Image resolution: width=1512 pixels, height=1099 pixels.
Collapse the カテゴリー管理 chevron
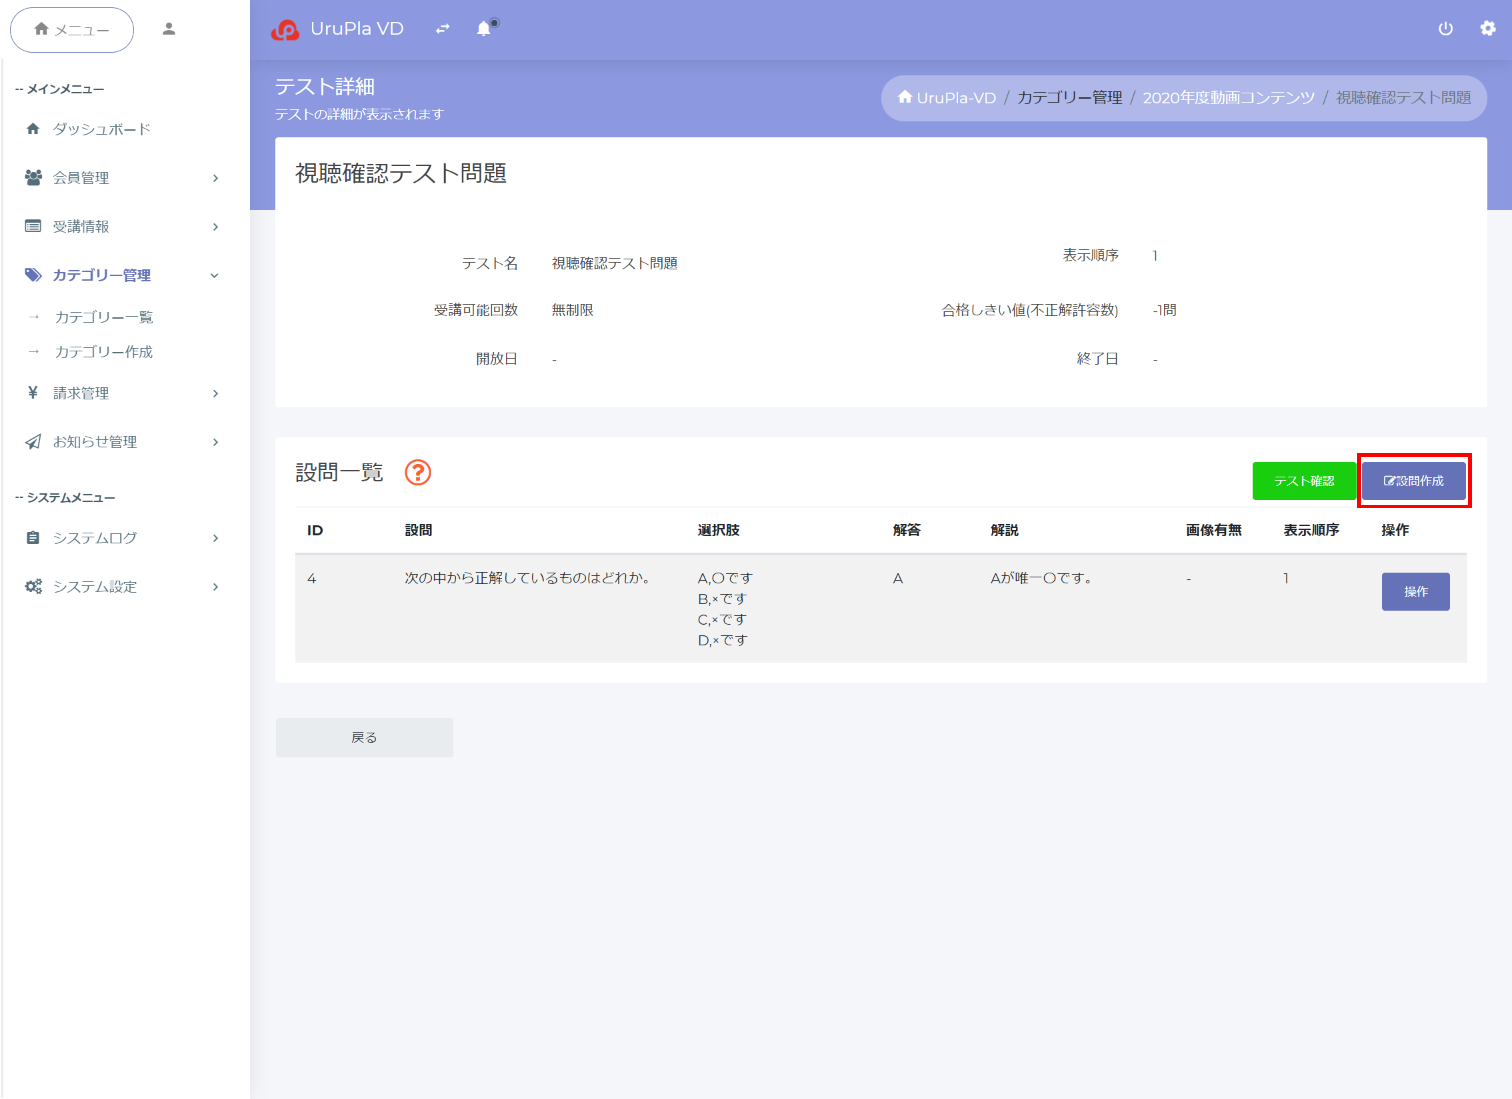[x=214, y=276]
